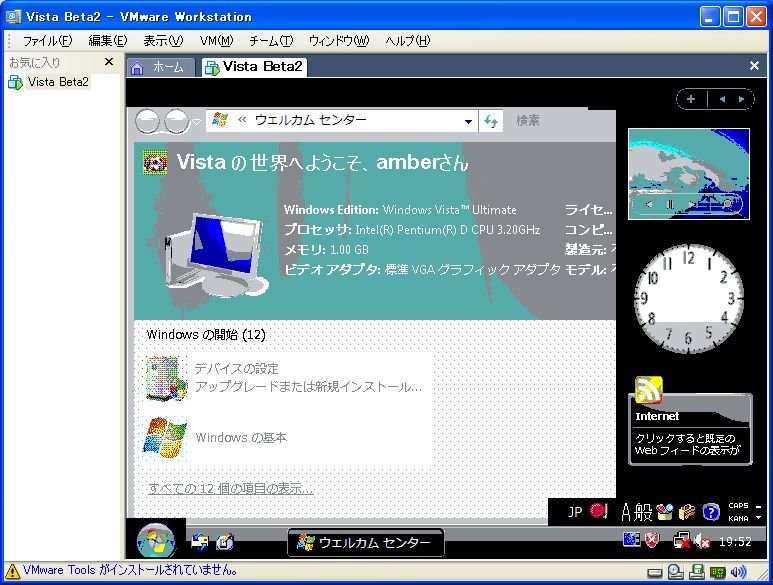
Task: Click the « chevron before ウェルカム センター
Action: 242,120
